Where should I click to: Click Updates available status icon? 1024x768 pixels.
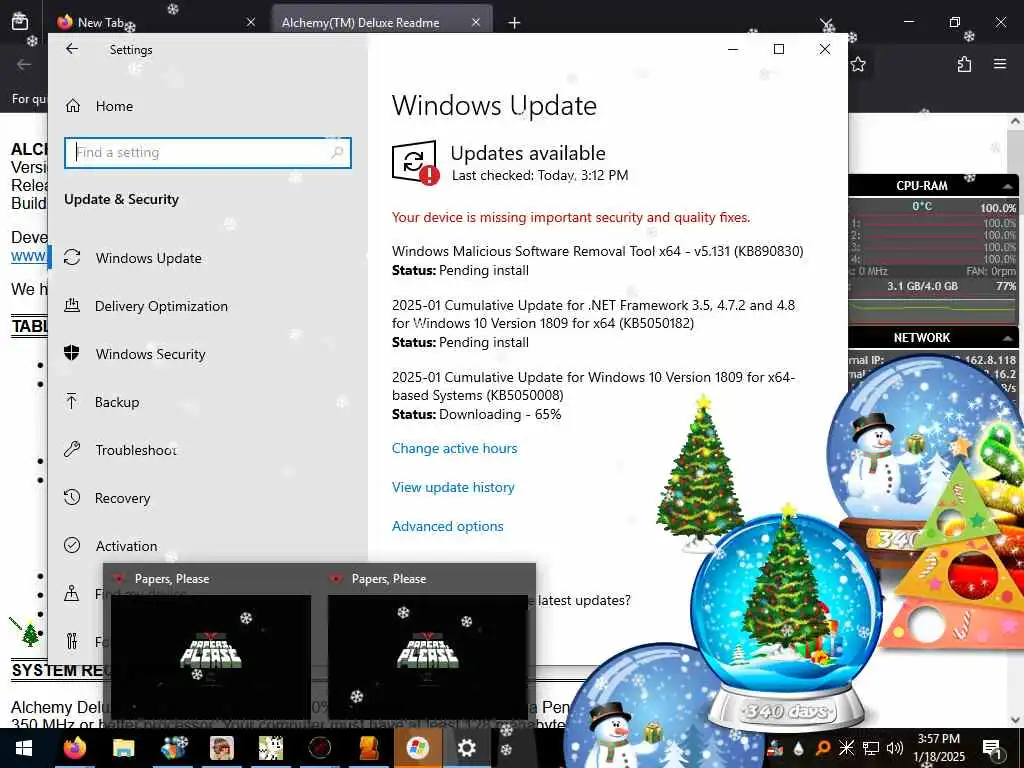[415, 163]
